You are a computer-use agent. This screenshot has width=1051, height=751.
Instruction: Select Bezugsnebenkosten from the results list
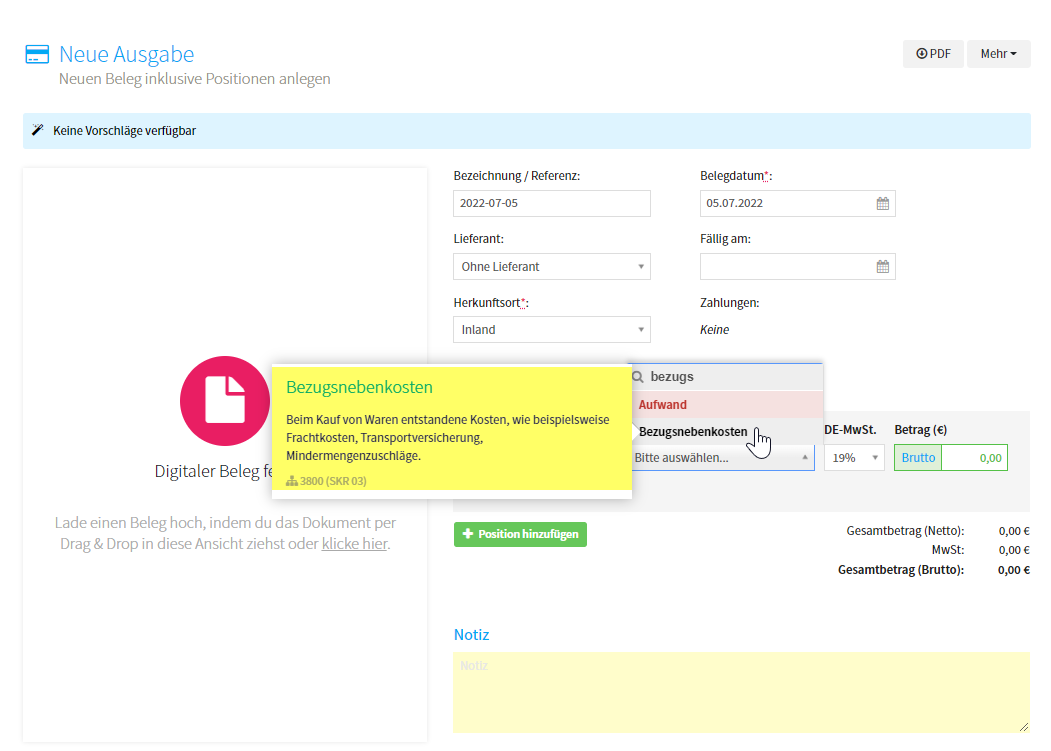tap(727, 431)
